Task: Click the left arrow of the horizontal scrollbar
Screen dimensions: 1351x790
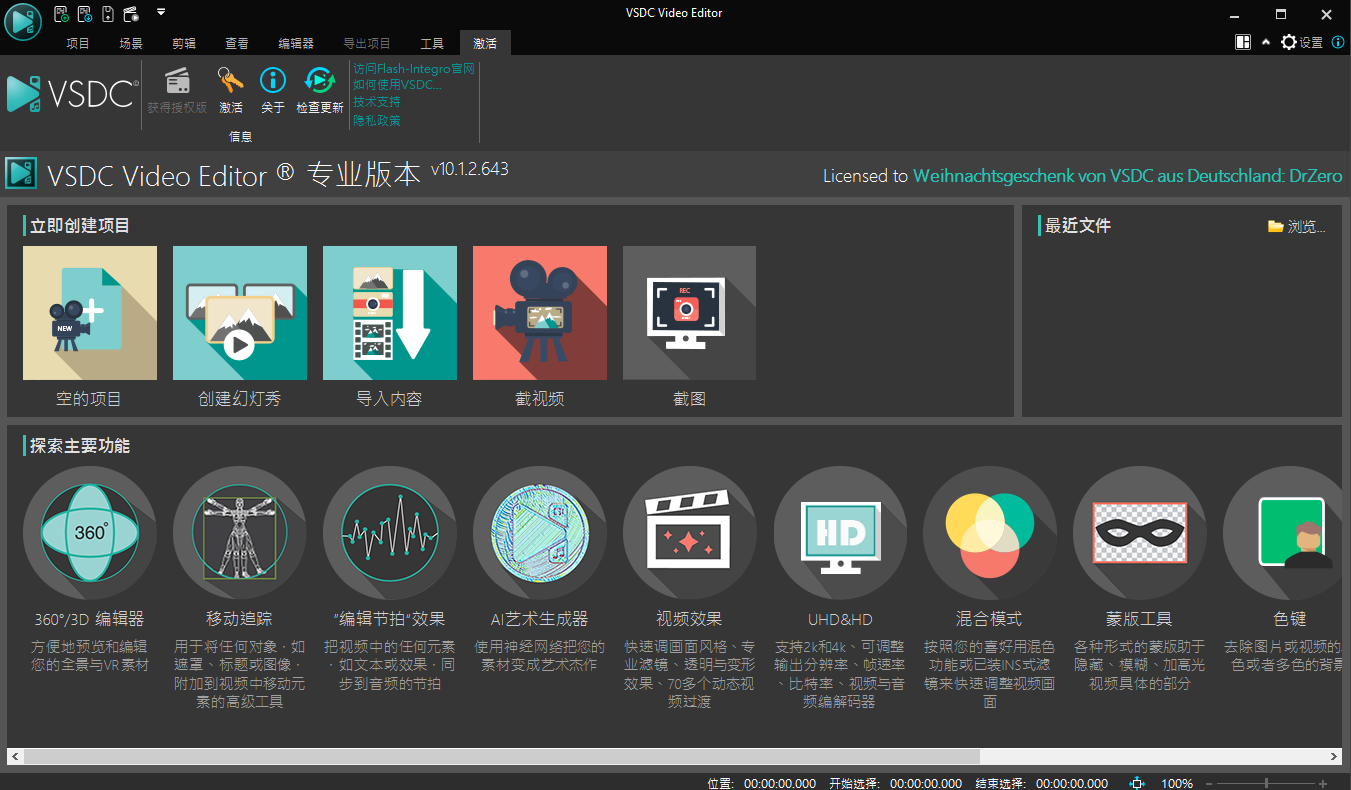Action: 14,757
